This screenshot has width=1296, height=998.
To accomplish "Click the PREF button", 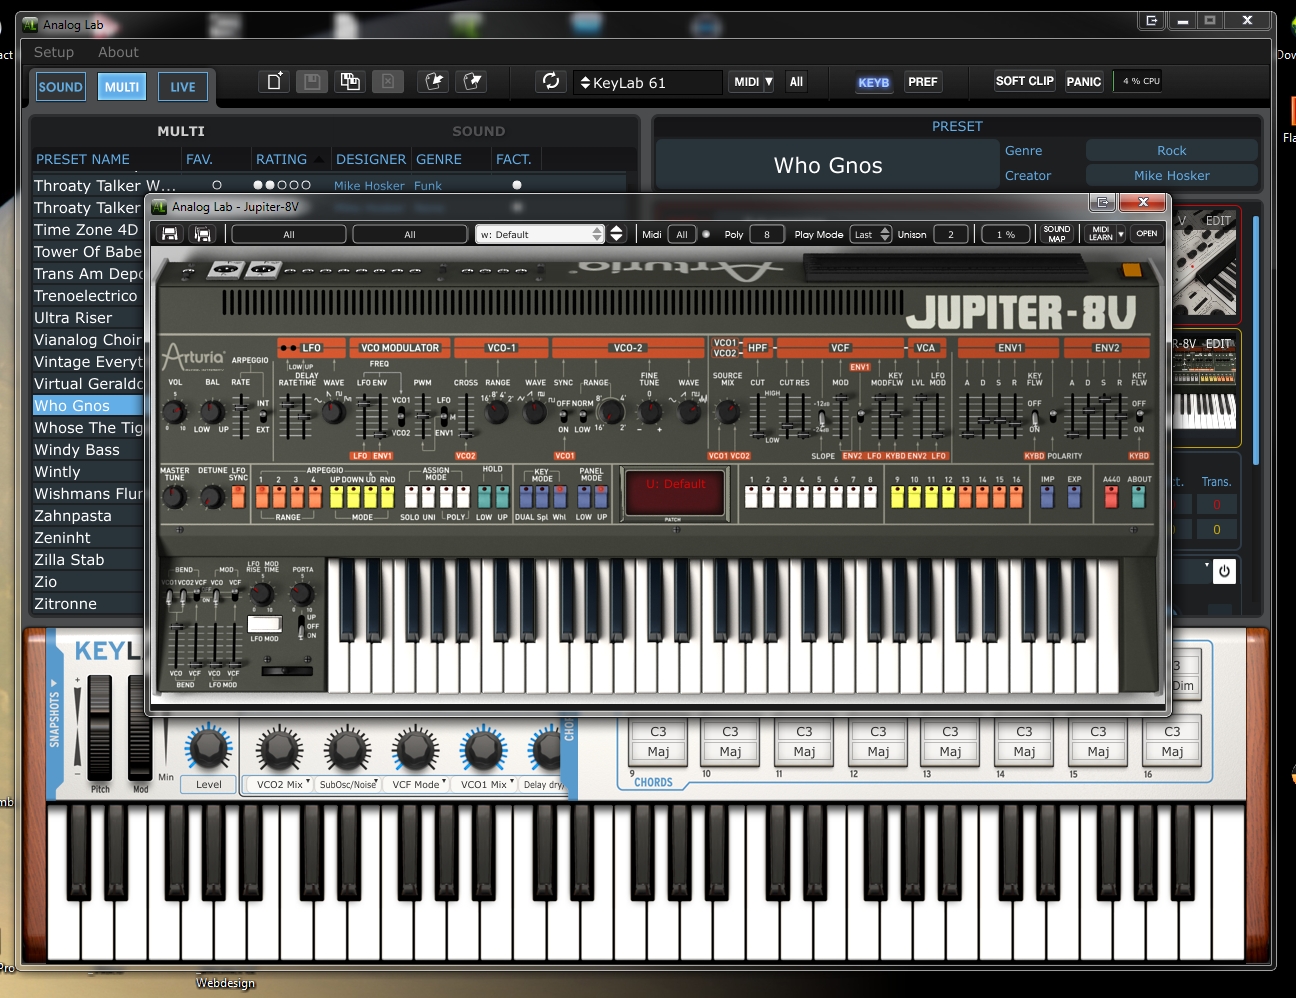I will tap(923, 82).
